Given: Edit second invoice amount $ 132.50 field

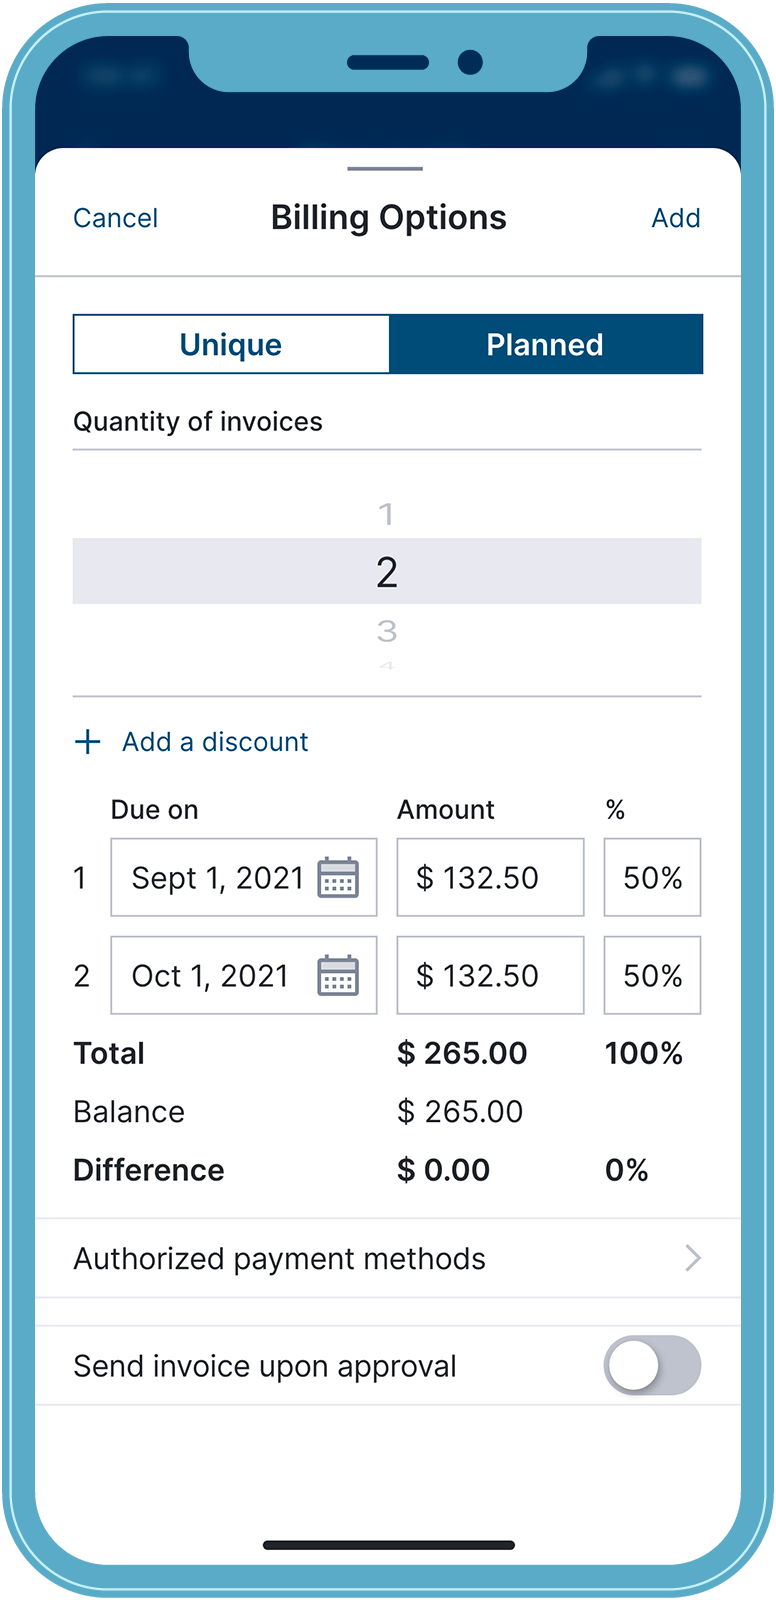Looking at the screenshot, I should pyautogui.click(x=490, y=976).
